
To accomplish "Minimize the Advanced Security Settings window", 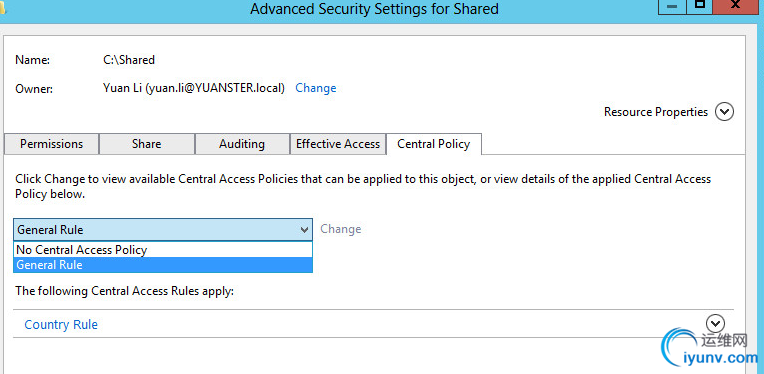I will pos(672,7).
